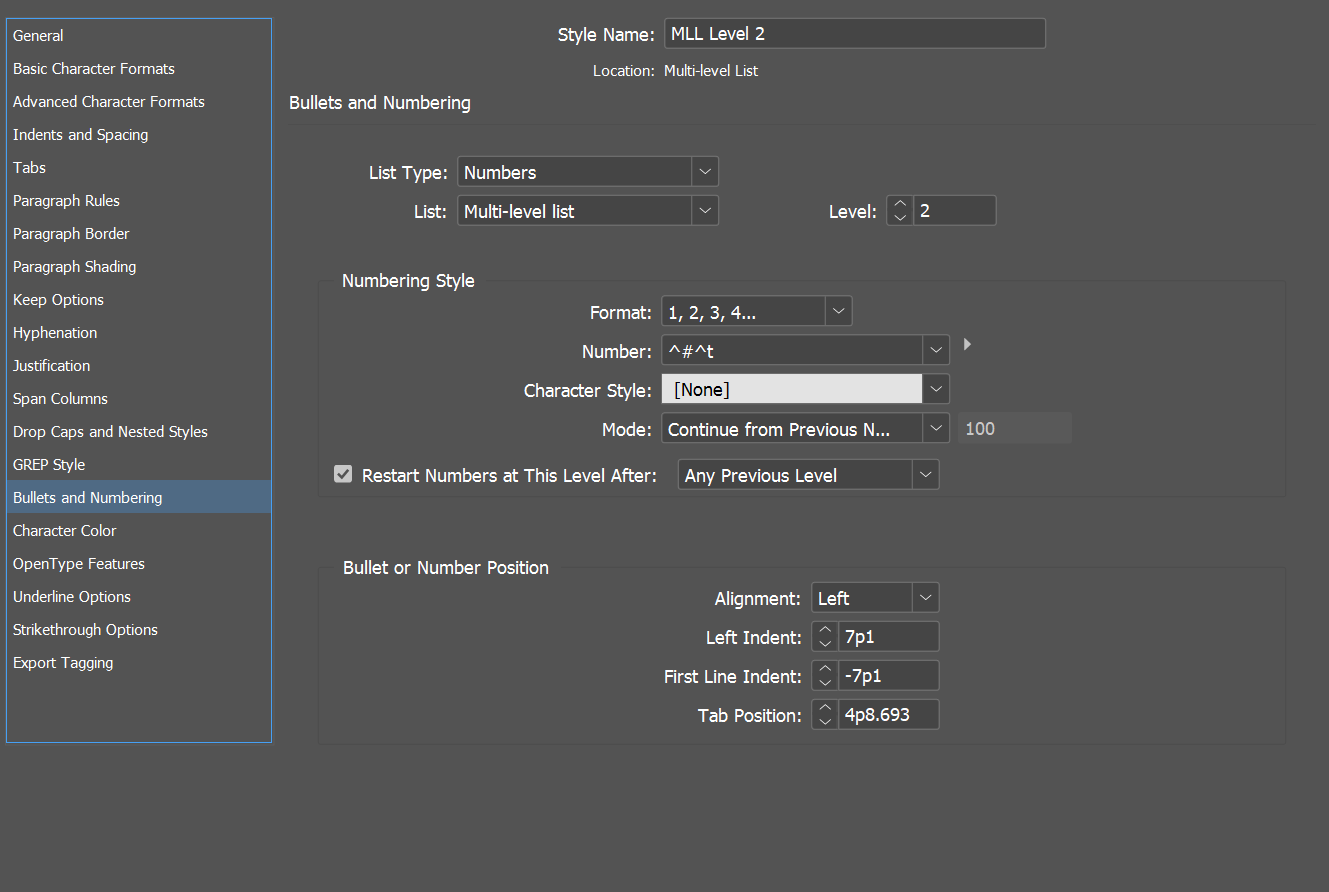Image resolution: width=1329 pixels, height=892 pixels.
Task: Switch to the General section
Action: 38,35
